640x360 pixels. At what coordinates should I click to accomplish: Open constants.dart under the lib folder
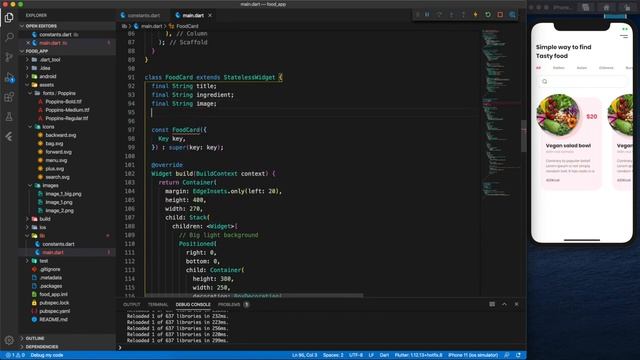[58, 244]
